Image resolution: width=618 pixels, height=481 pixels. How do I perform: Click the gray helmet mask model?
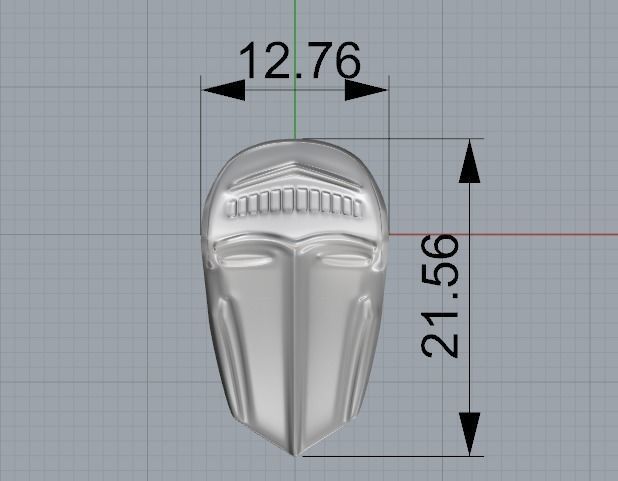pyautogui.click(x=295, y=298)
